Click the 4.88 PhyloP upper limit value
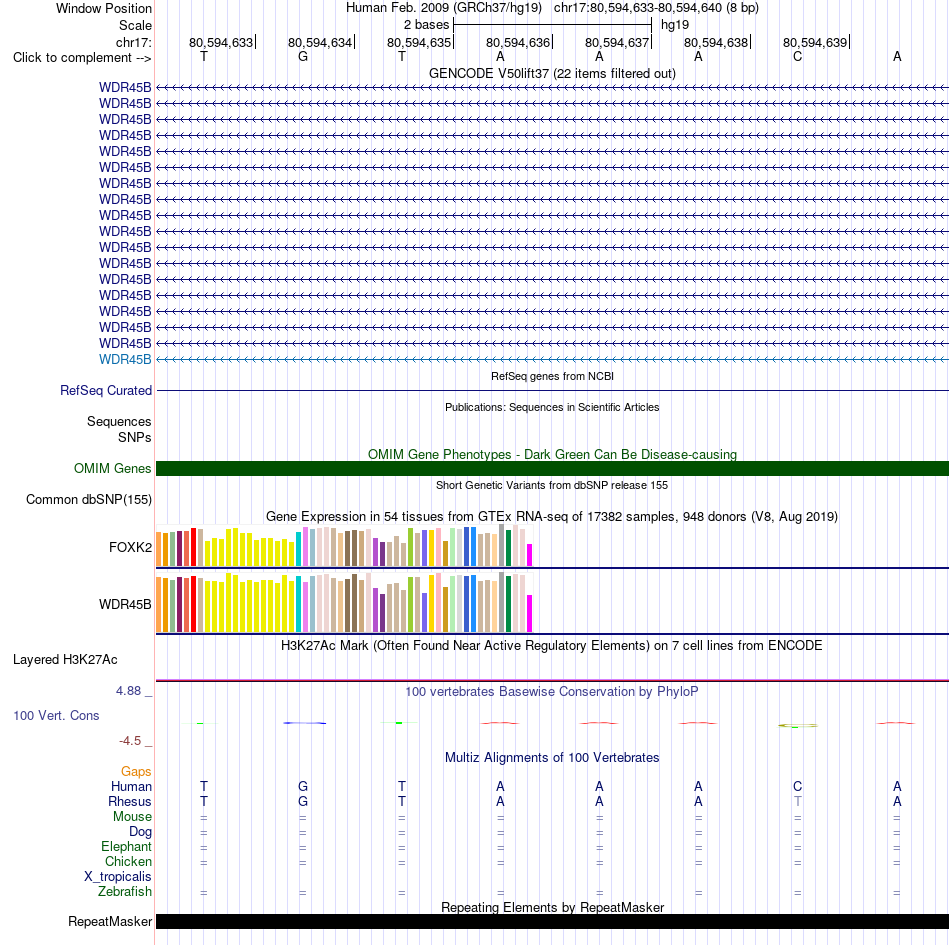950x945 pixels. [x=128, y=691]
